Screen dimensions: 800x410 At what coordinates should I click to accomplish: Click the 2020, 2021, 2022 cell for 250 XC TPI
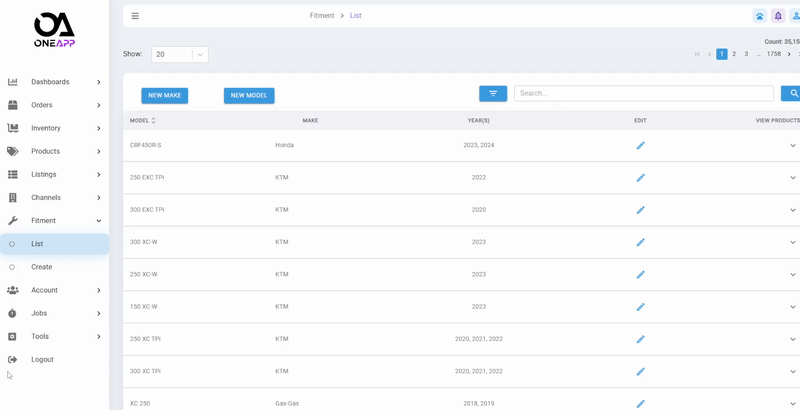pyautogui.click(x=479, y=339)
